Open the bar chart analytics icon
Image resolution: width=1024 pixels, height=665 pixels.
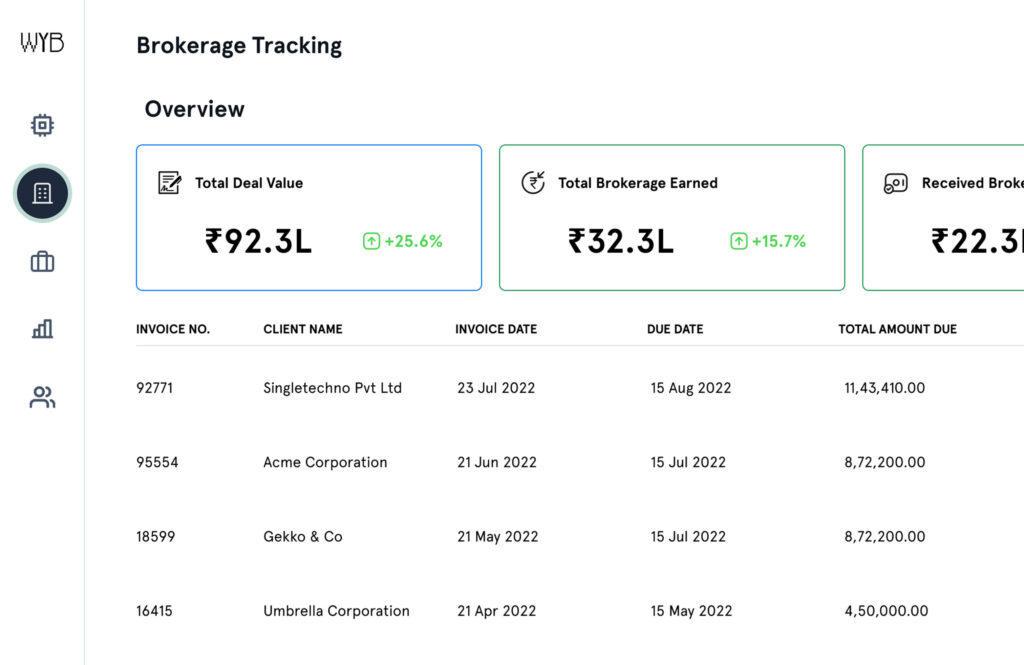click(x=42, y=329)
